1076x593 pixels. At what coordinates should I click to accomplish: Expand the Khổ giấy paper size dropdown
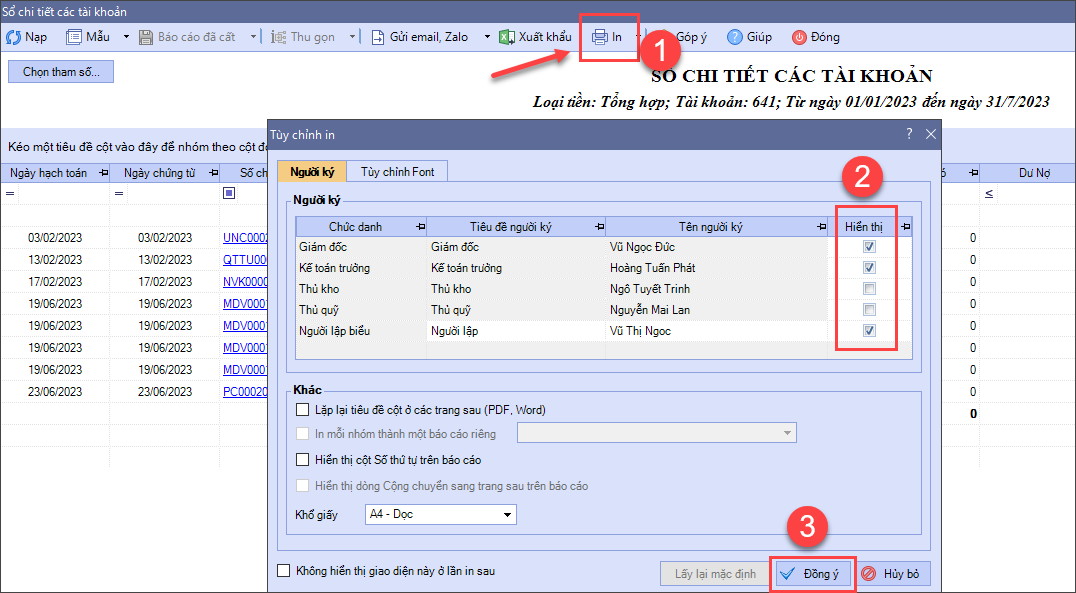click(x=508, y=515)
